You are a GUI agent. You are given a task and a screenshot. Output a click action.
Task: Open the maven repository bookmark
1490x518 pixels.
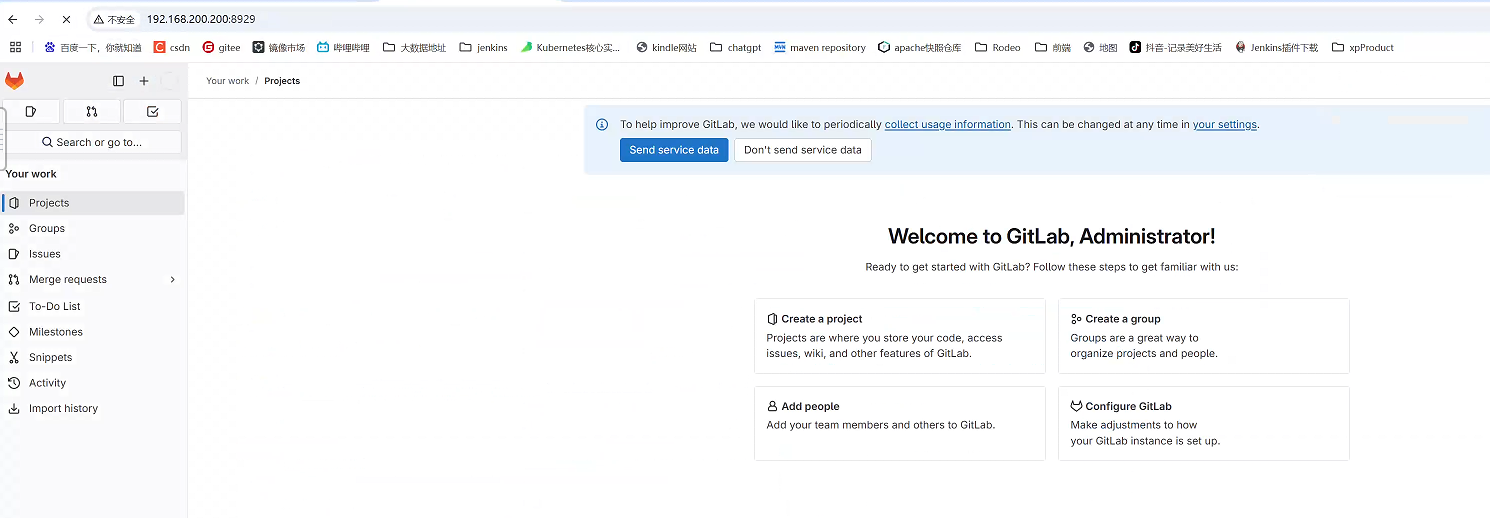click(820, 47)
